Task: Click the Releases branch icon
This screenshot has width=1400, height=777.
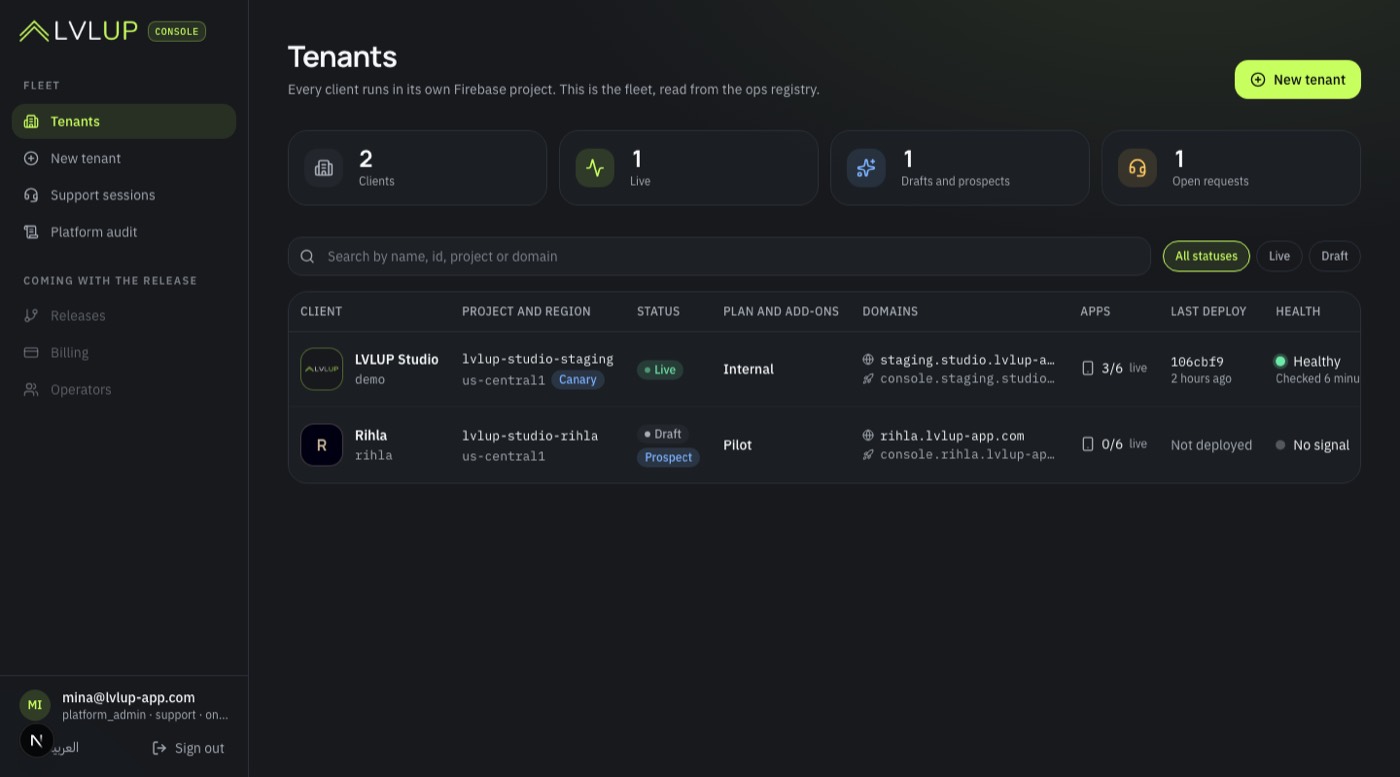Action: coord(31,316)
